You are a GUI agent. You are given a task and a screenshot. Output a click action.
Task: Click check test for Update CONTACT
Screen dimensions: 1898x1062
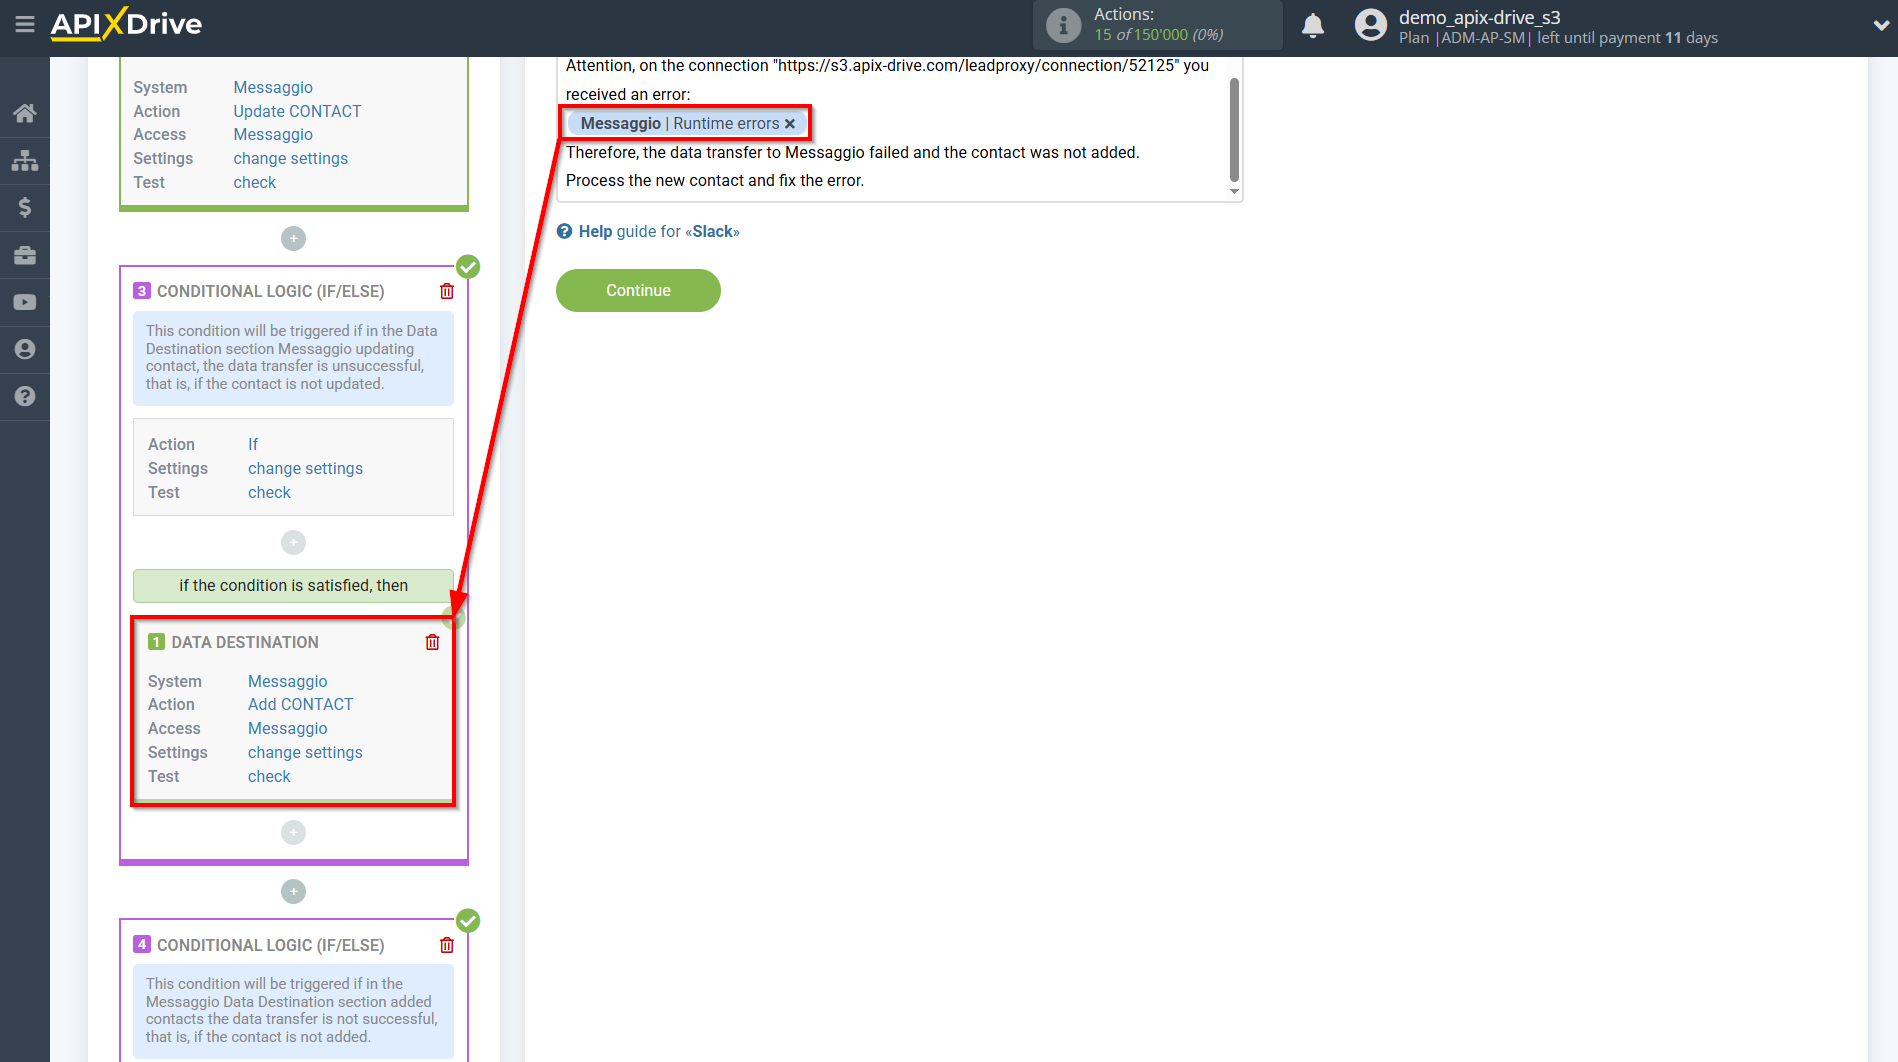pyautogui.click(x=255, y=182)
